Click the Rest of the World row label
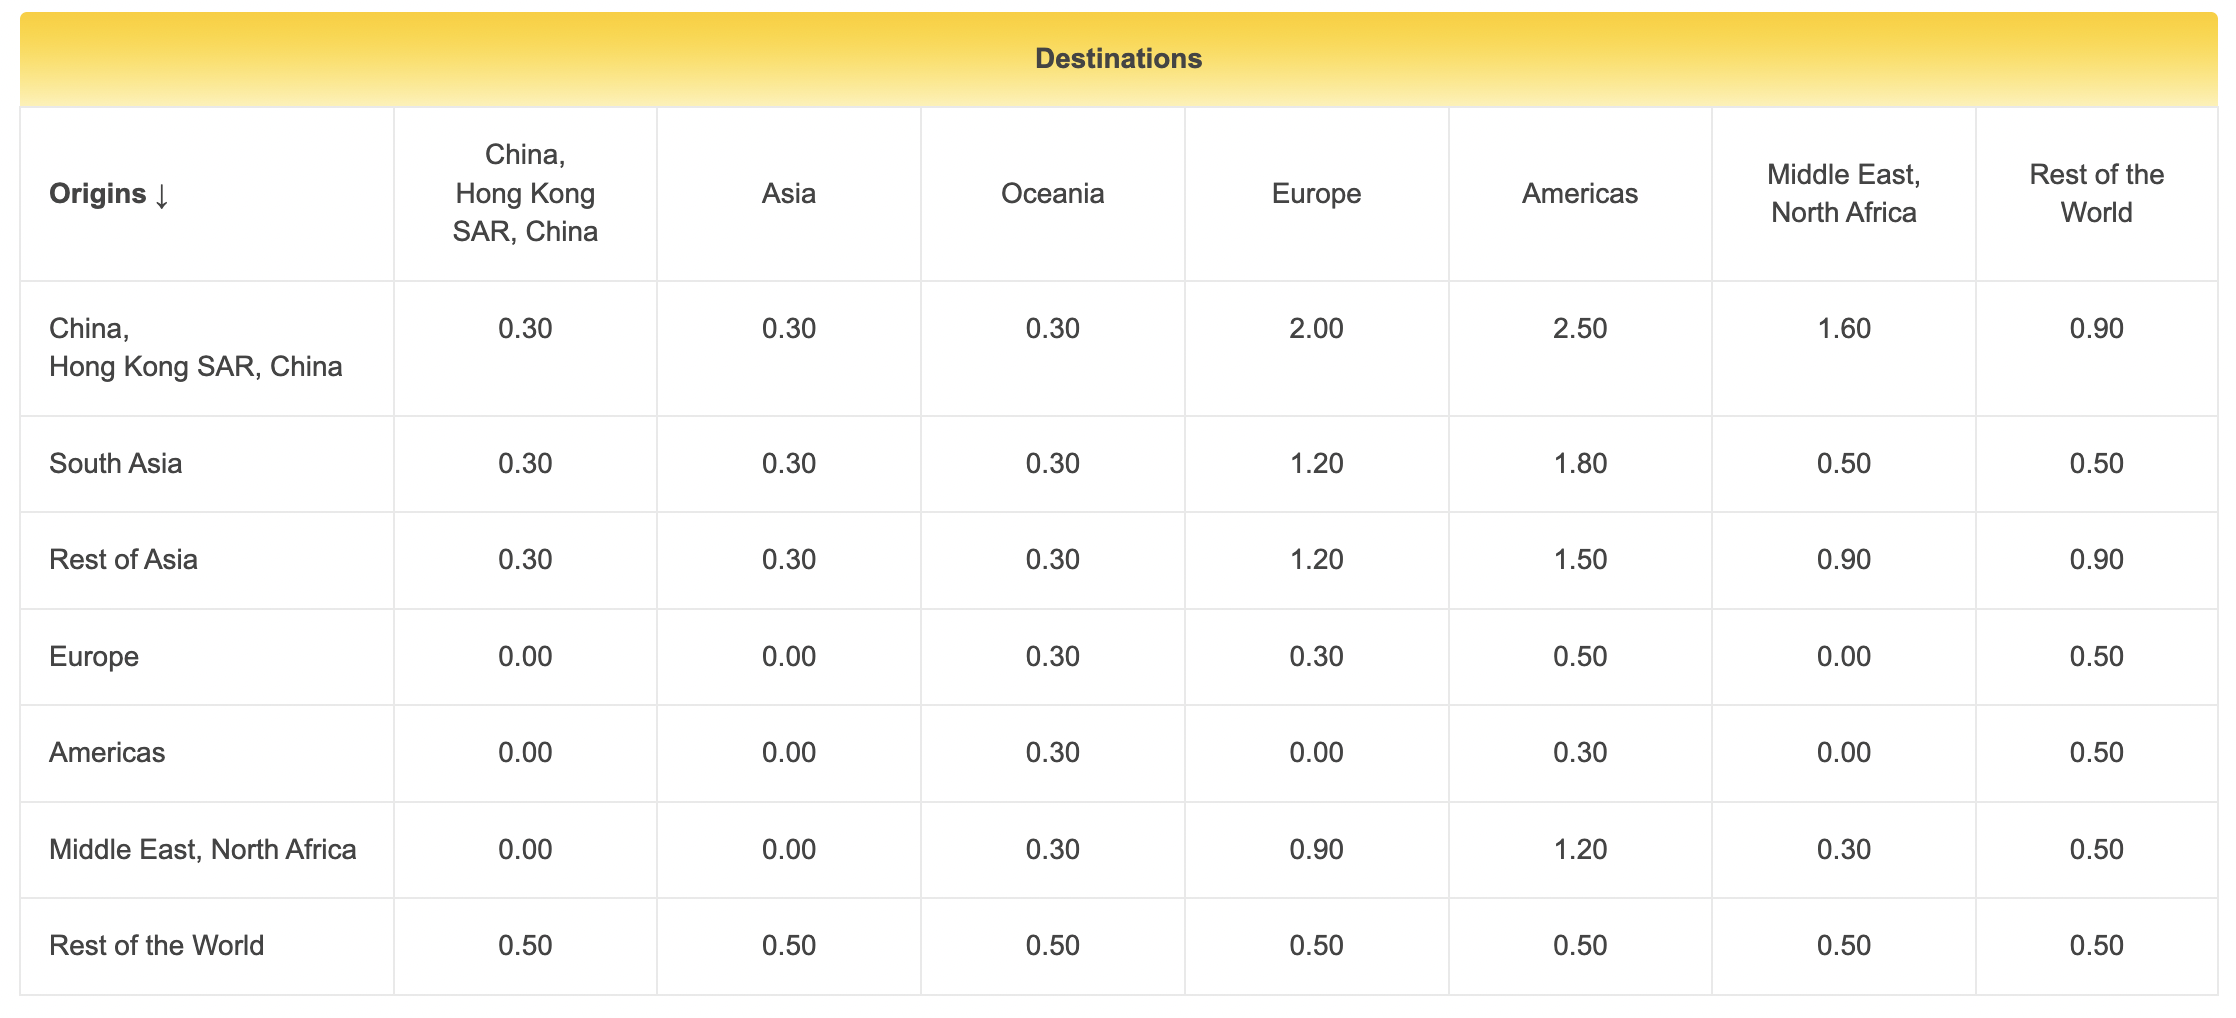This screenshot has width=2236, height=1018. point(157,945)
